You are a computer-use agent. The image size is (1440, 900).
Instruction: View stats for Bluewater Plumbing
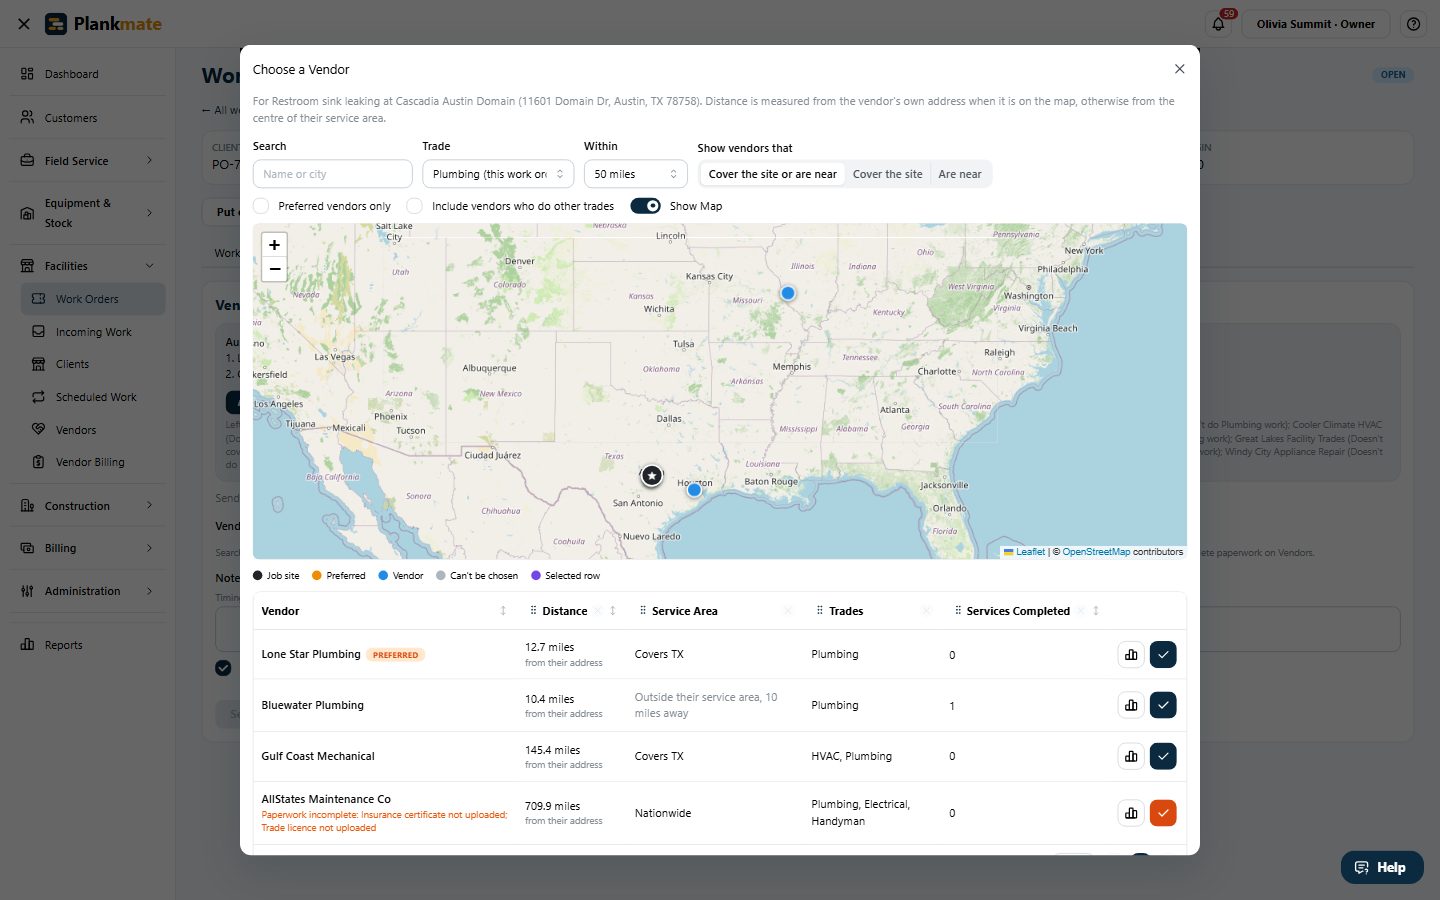click(x=1131, y=705)
